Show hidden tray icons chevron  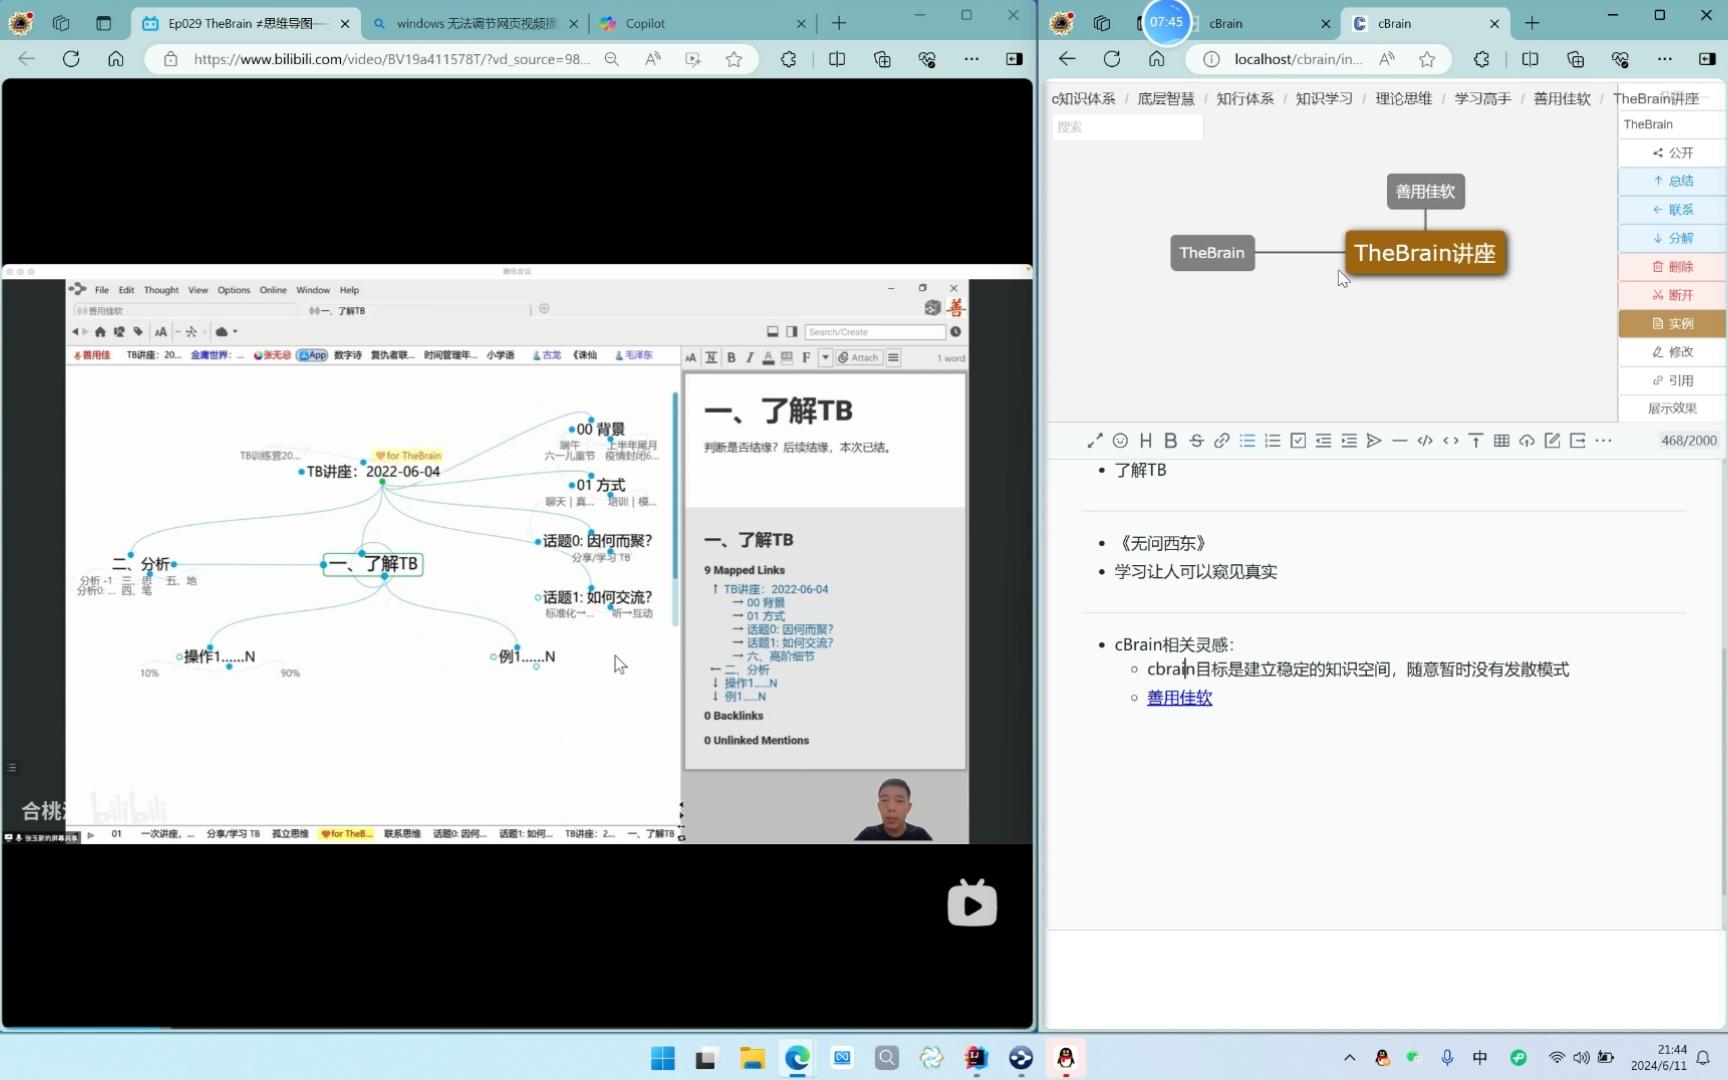1349,1058
